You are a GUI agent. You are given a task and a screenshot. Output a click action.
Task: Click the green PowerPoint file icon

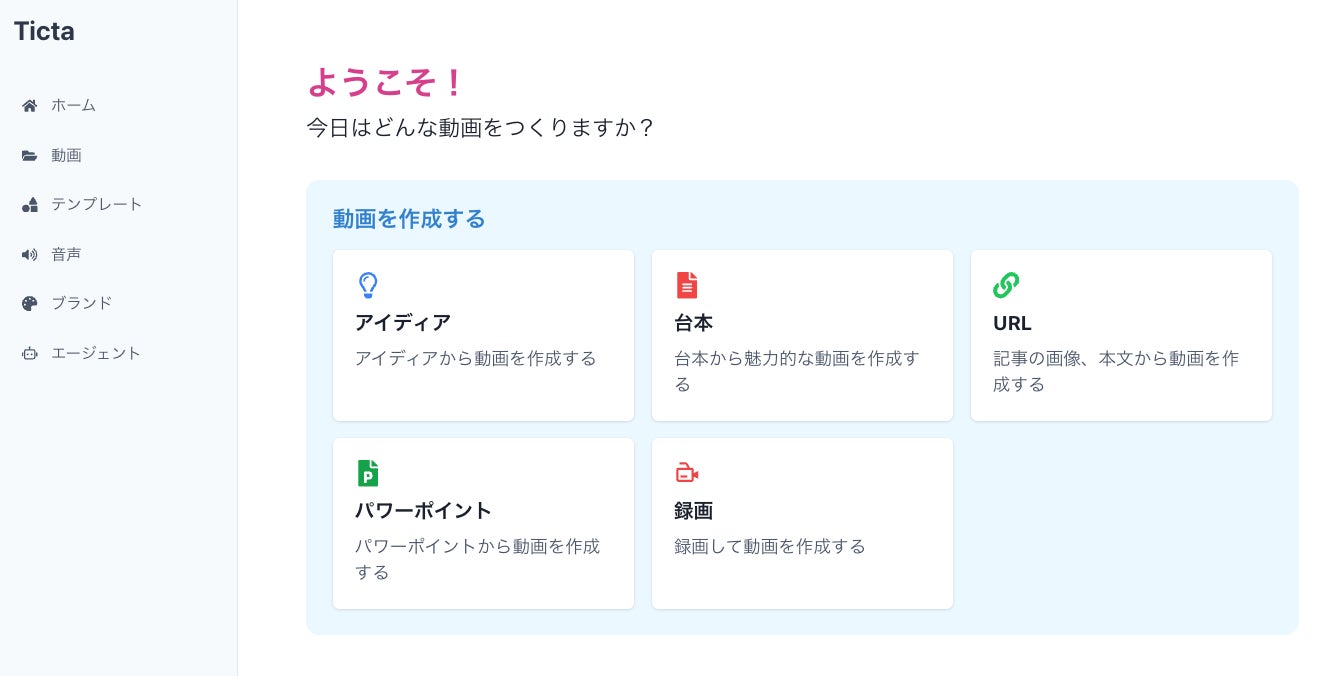coord(368,473)
